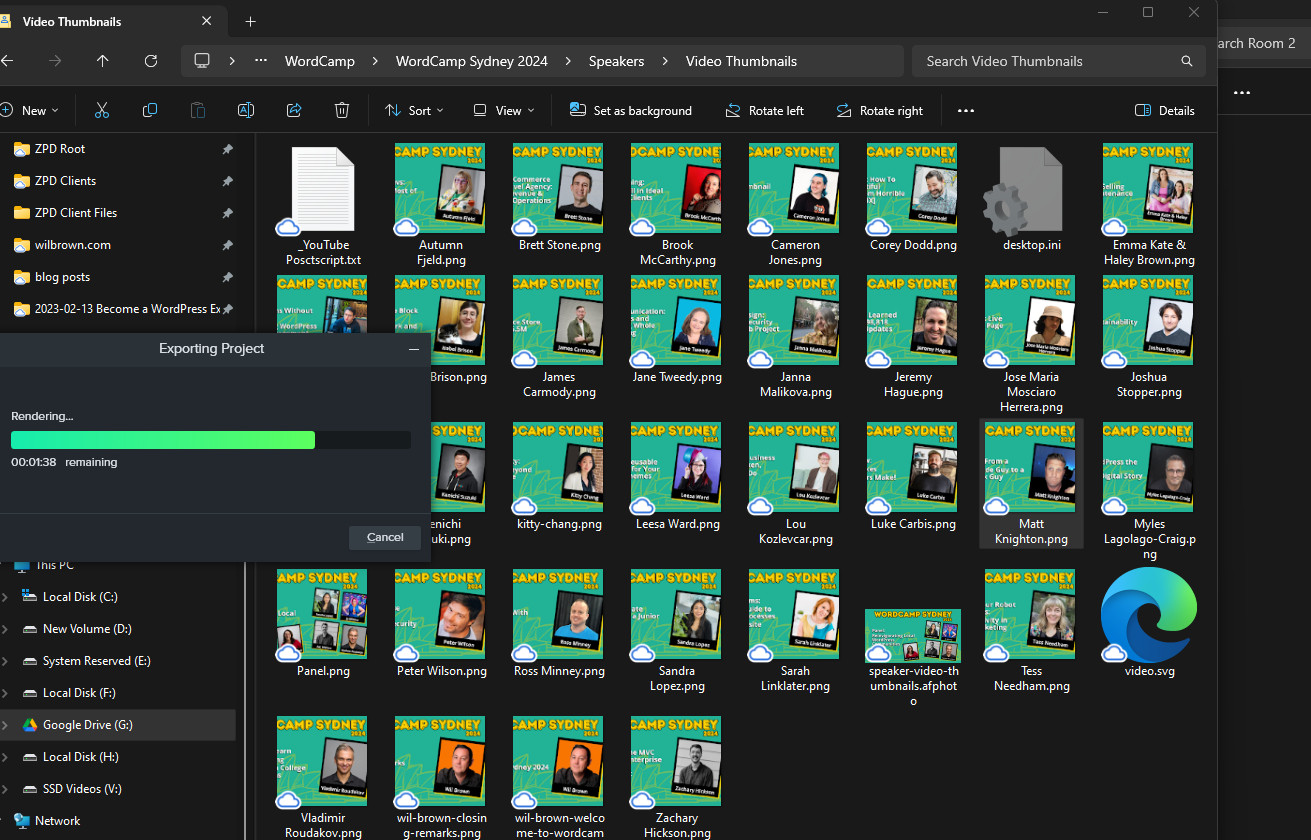Click the Cut scissors icon
Image resolution: width=1311 pixels, height=840 pixels.
[102, 110]
